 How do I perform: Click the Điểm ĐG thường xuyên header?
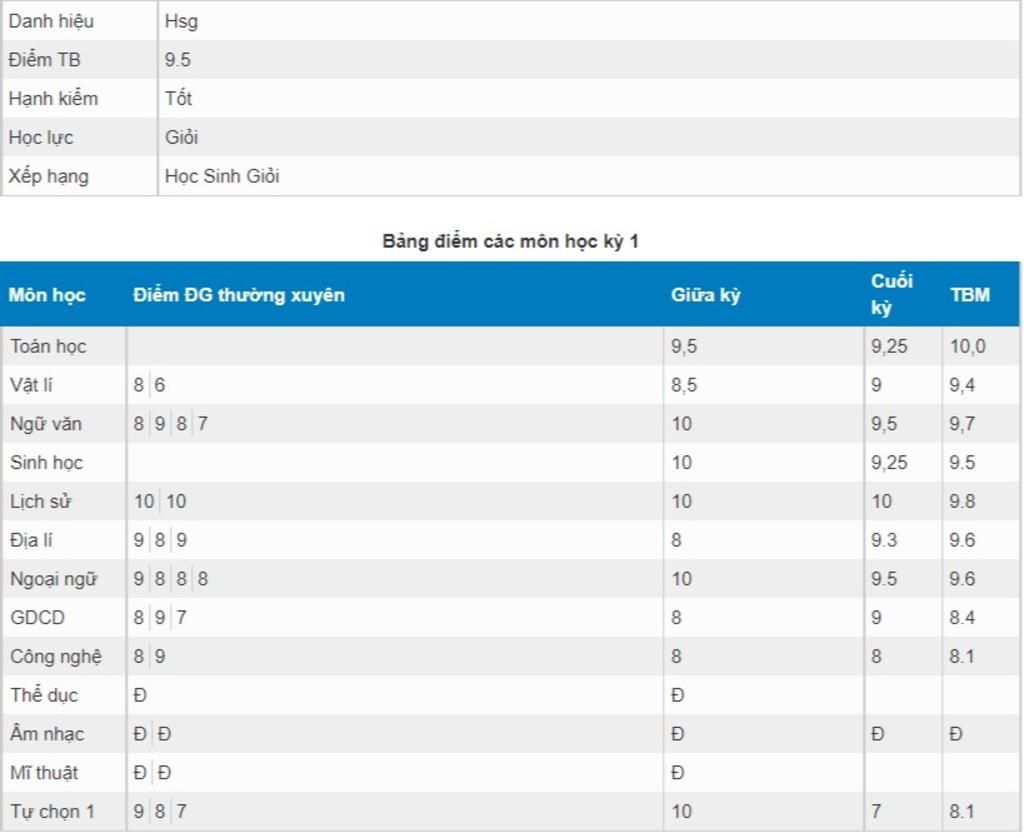tap(239, 295)
